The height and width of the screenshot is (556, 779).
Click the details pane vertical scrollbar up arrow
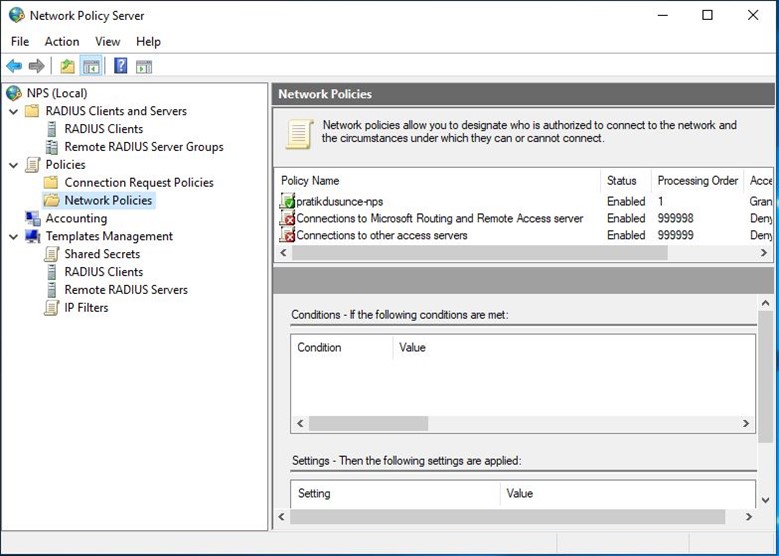[765, 303]
